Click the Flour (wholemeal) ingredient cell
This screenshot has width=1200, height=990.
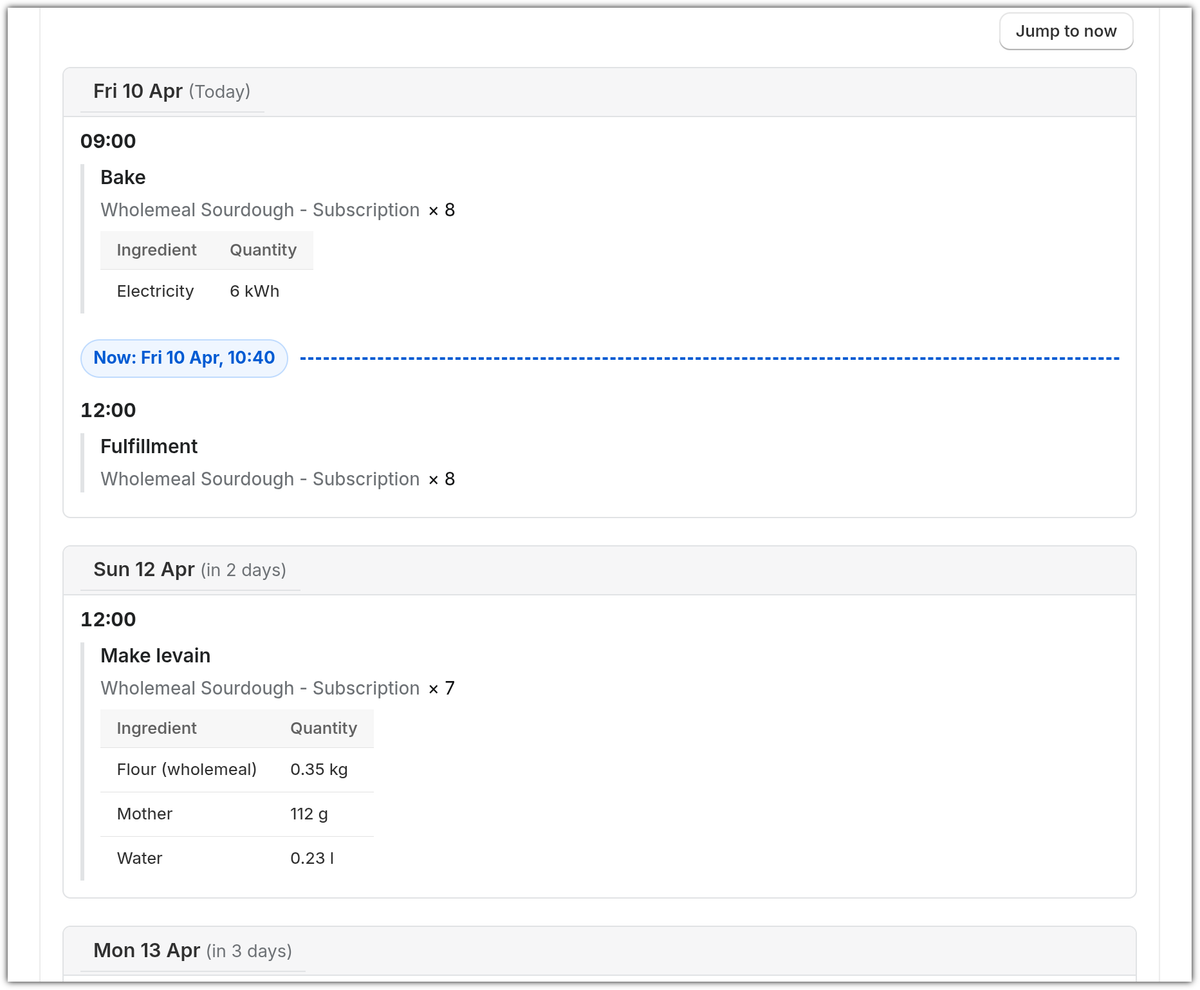(187, 769)
